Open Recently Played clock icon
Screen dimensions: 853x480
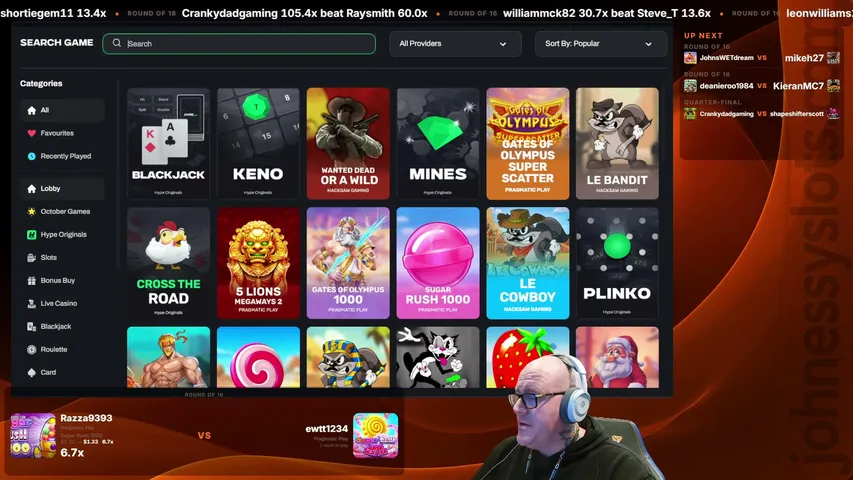point(32,156)
